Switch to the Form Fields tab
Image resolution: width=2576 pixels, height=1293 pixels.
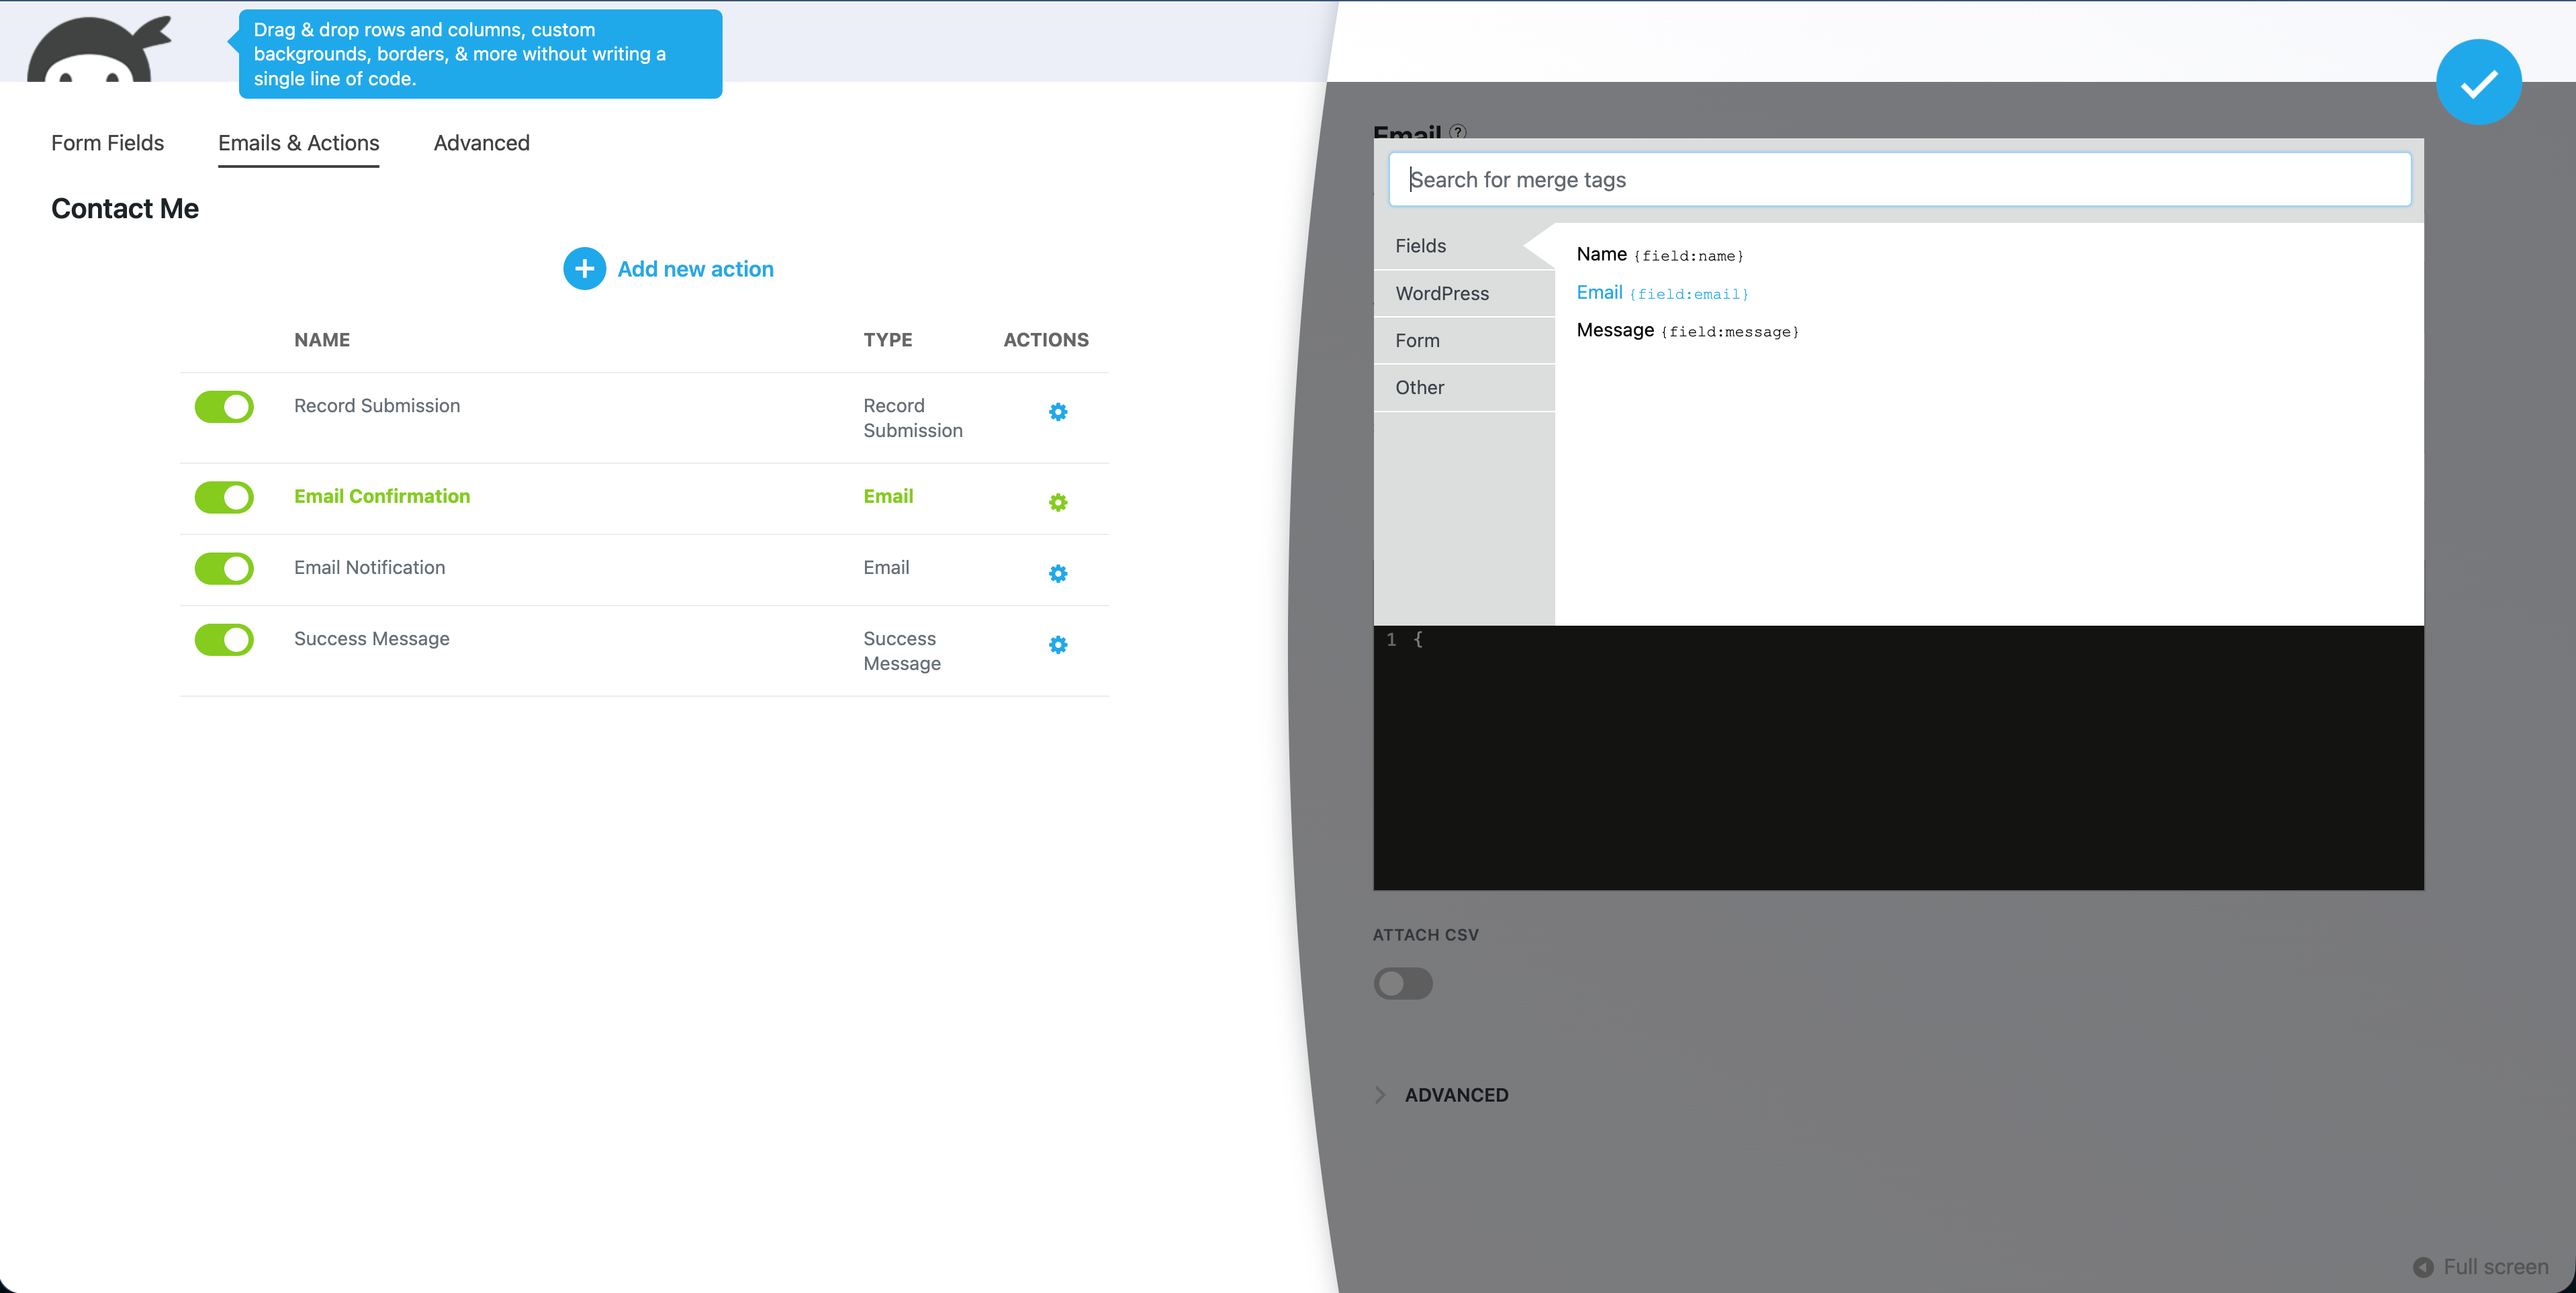click(107, 143)
